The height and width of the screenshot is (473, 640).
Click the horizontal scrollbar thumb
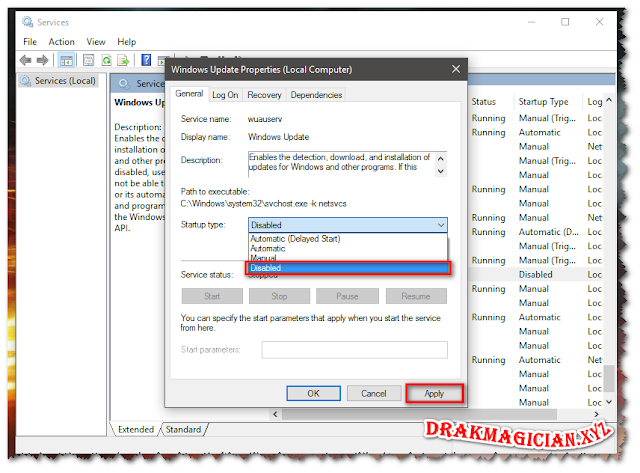coord(420,414)
